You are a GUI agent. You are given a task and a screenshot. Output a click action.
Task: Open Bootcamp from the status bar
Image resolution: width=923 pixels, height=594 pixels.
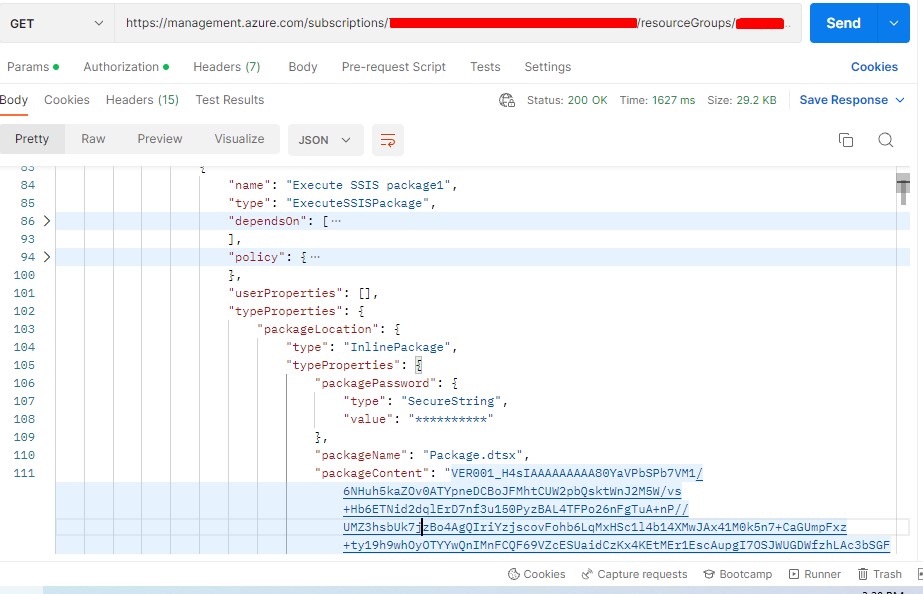click(737, 574)
